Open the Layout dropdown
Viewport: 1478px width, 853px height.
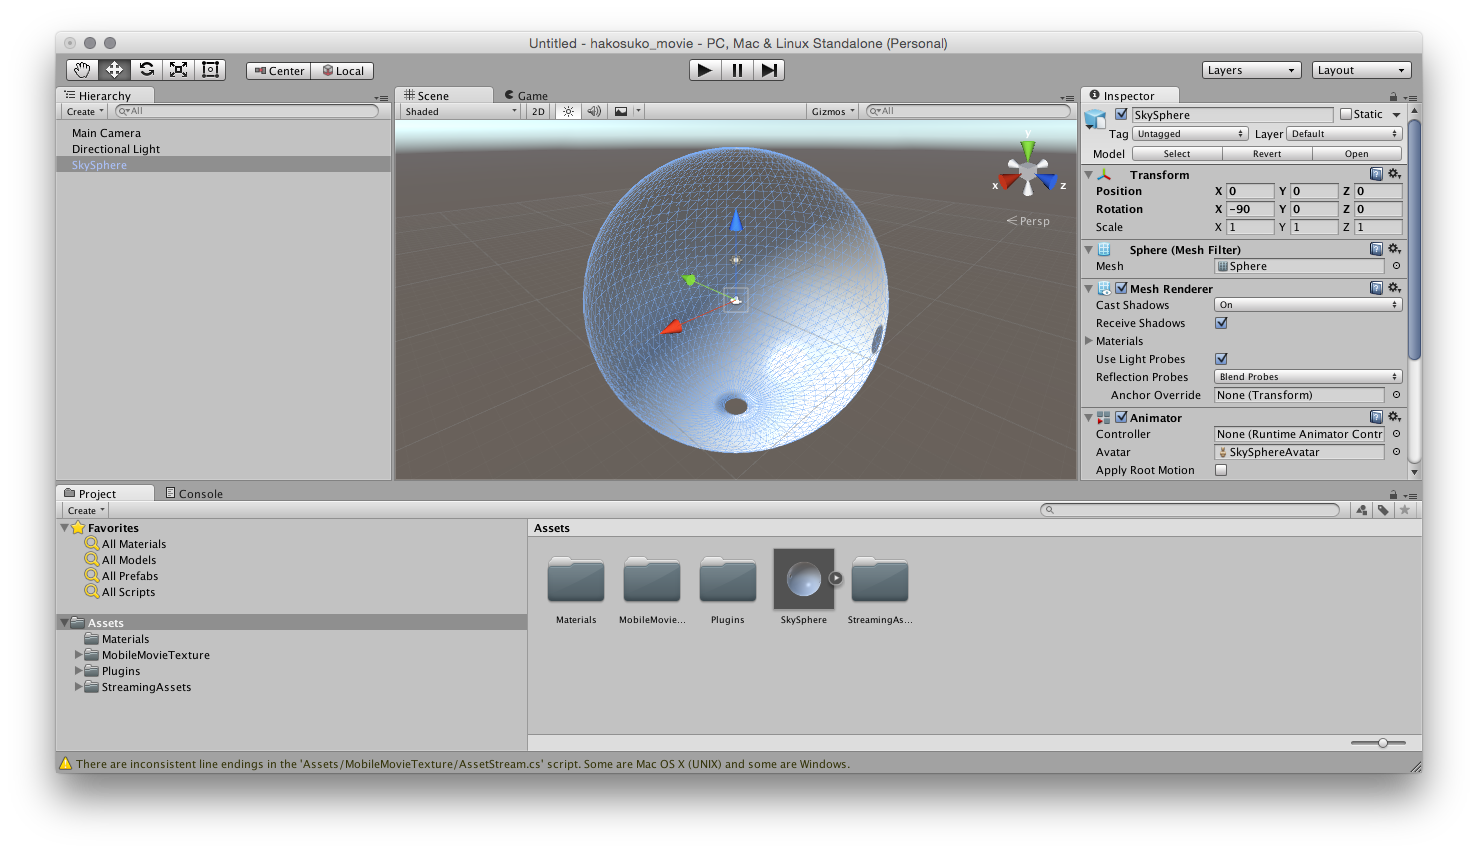coord(1362,70)
